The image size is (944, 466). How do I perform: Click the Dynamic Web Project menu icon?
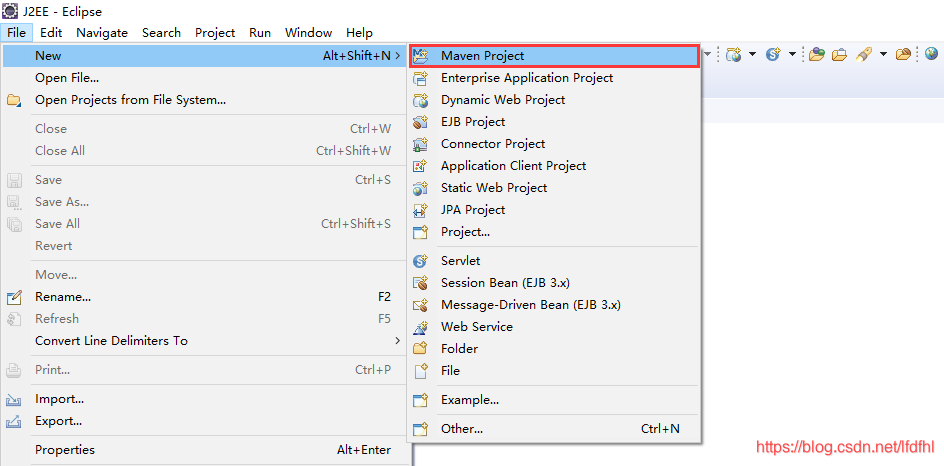coord(420,100)
